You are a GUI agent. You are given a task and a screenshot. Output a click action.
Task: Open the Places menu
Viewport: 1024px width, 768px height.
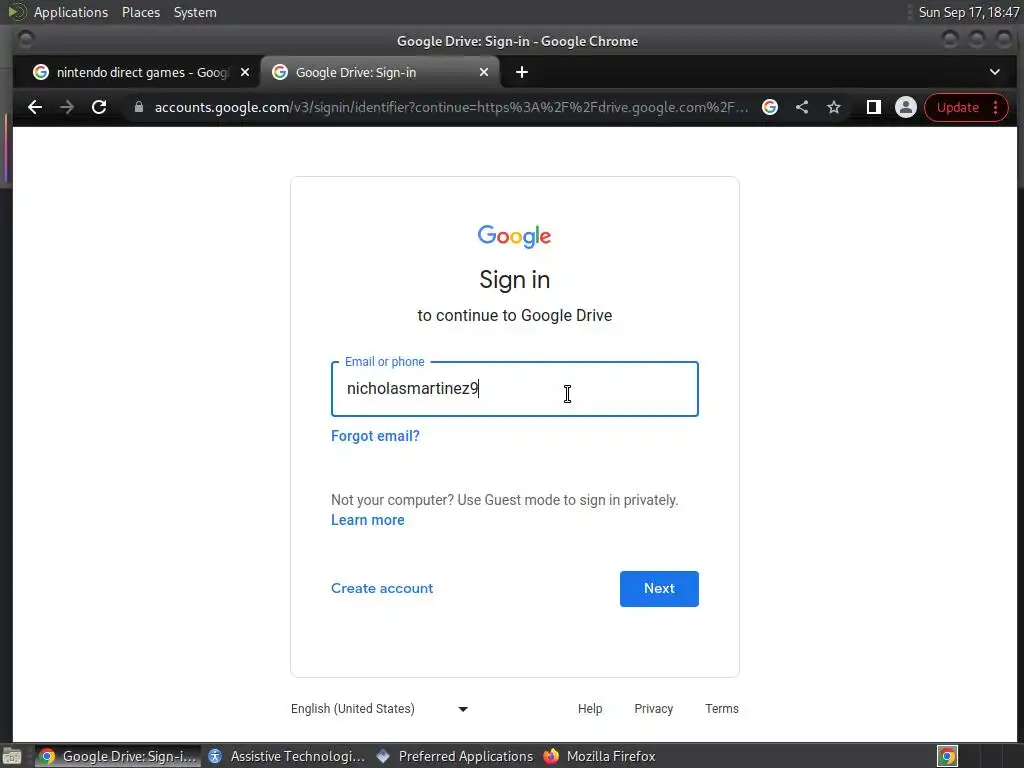pos(141,12)
